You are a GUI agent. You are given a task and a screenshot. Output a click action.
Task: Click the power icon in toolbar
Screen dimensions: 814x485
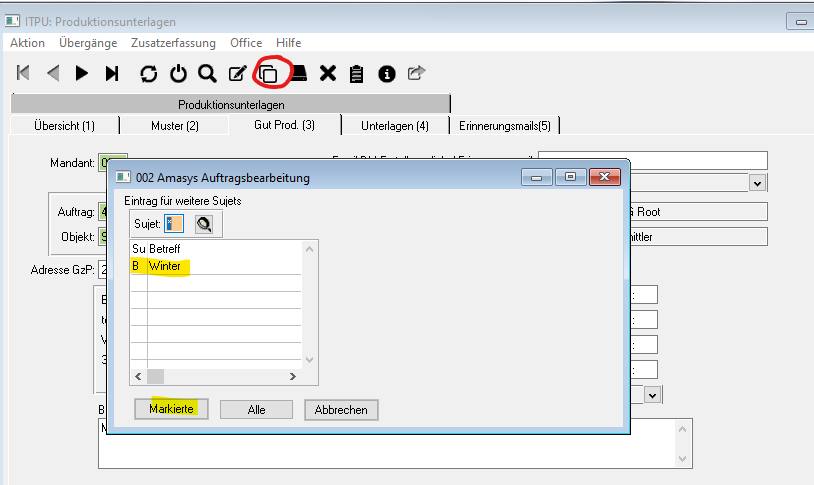click(x=178, y=73)
